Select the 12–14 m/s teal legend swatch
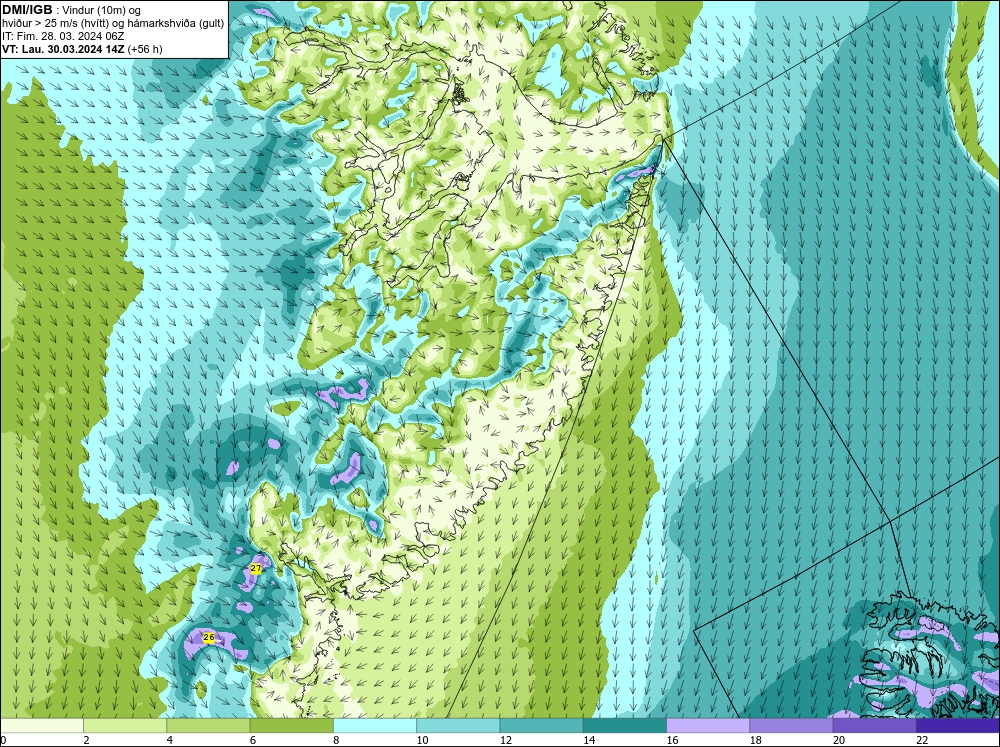1000x747 pixels. pyautogui.click(x=541, y=725)
